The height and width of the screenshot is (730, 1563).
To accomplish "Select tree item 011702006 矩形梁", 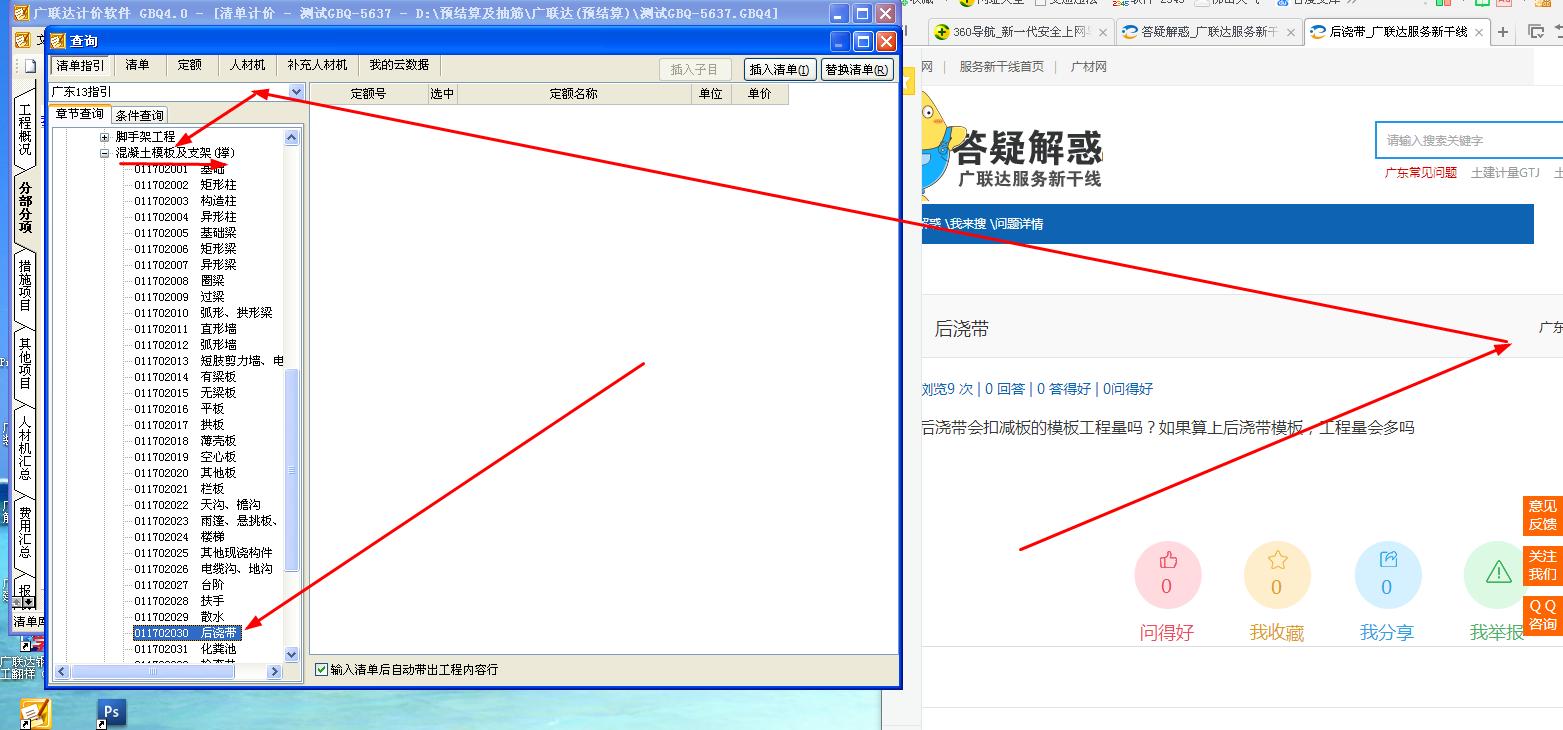I will point(185,249).
